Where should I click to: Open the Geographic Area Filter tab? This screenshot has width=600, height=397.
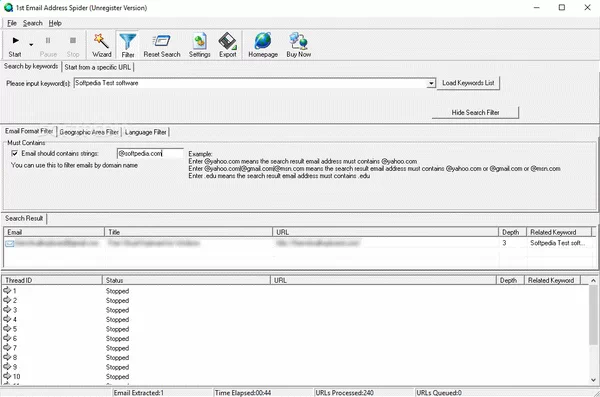point(89,132)
